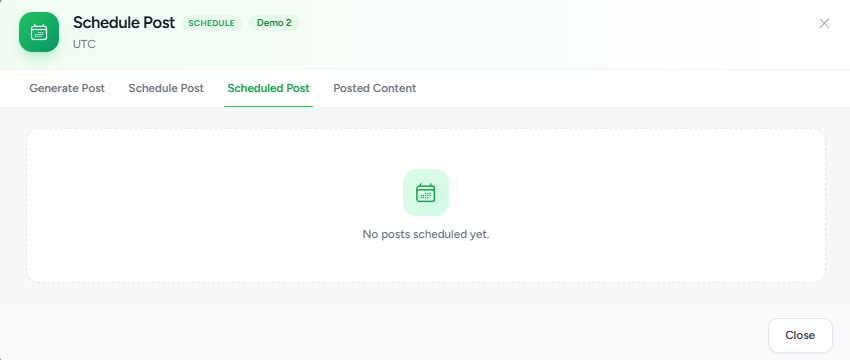The height and width of the screenshot is (360, 850).
Task: View the Posted Content tab
Action: point(375,88)
